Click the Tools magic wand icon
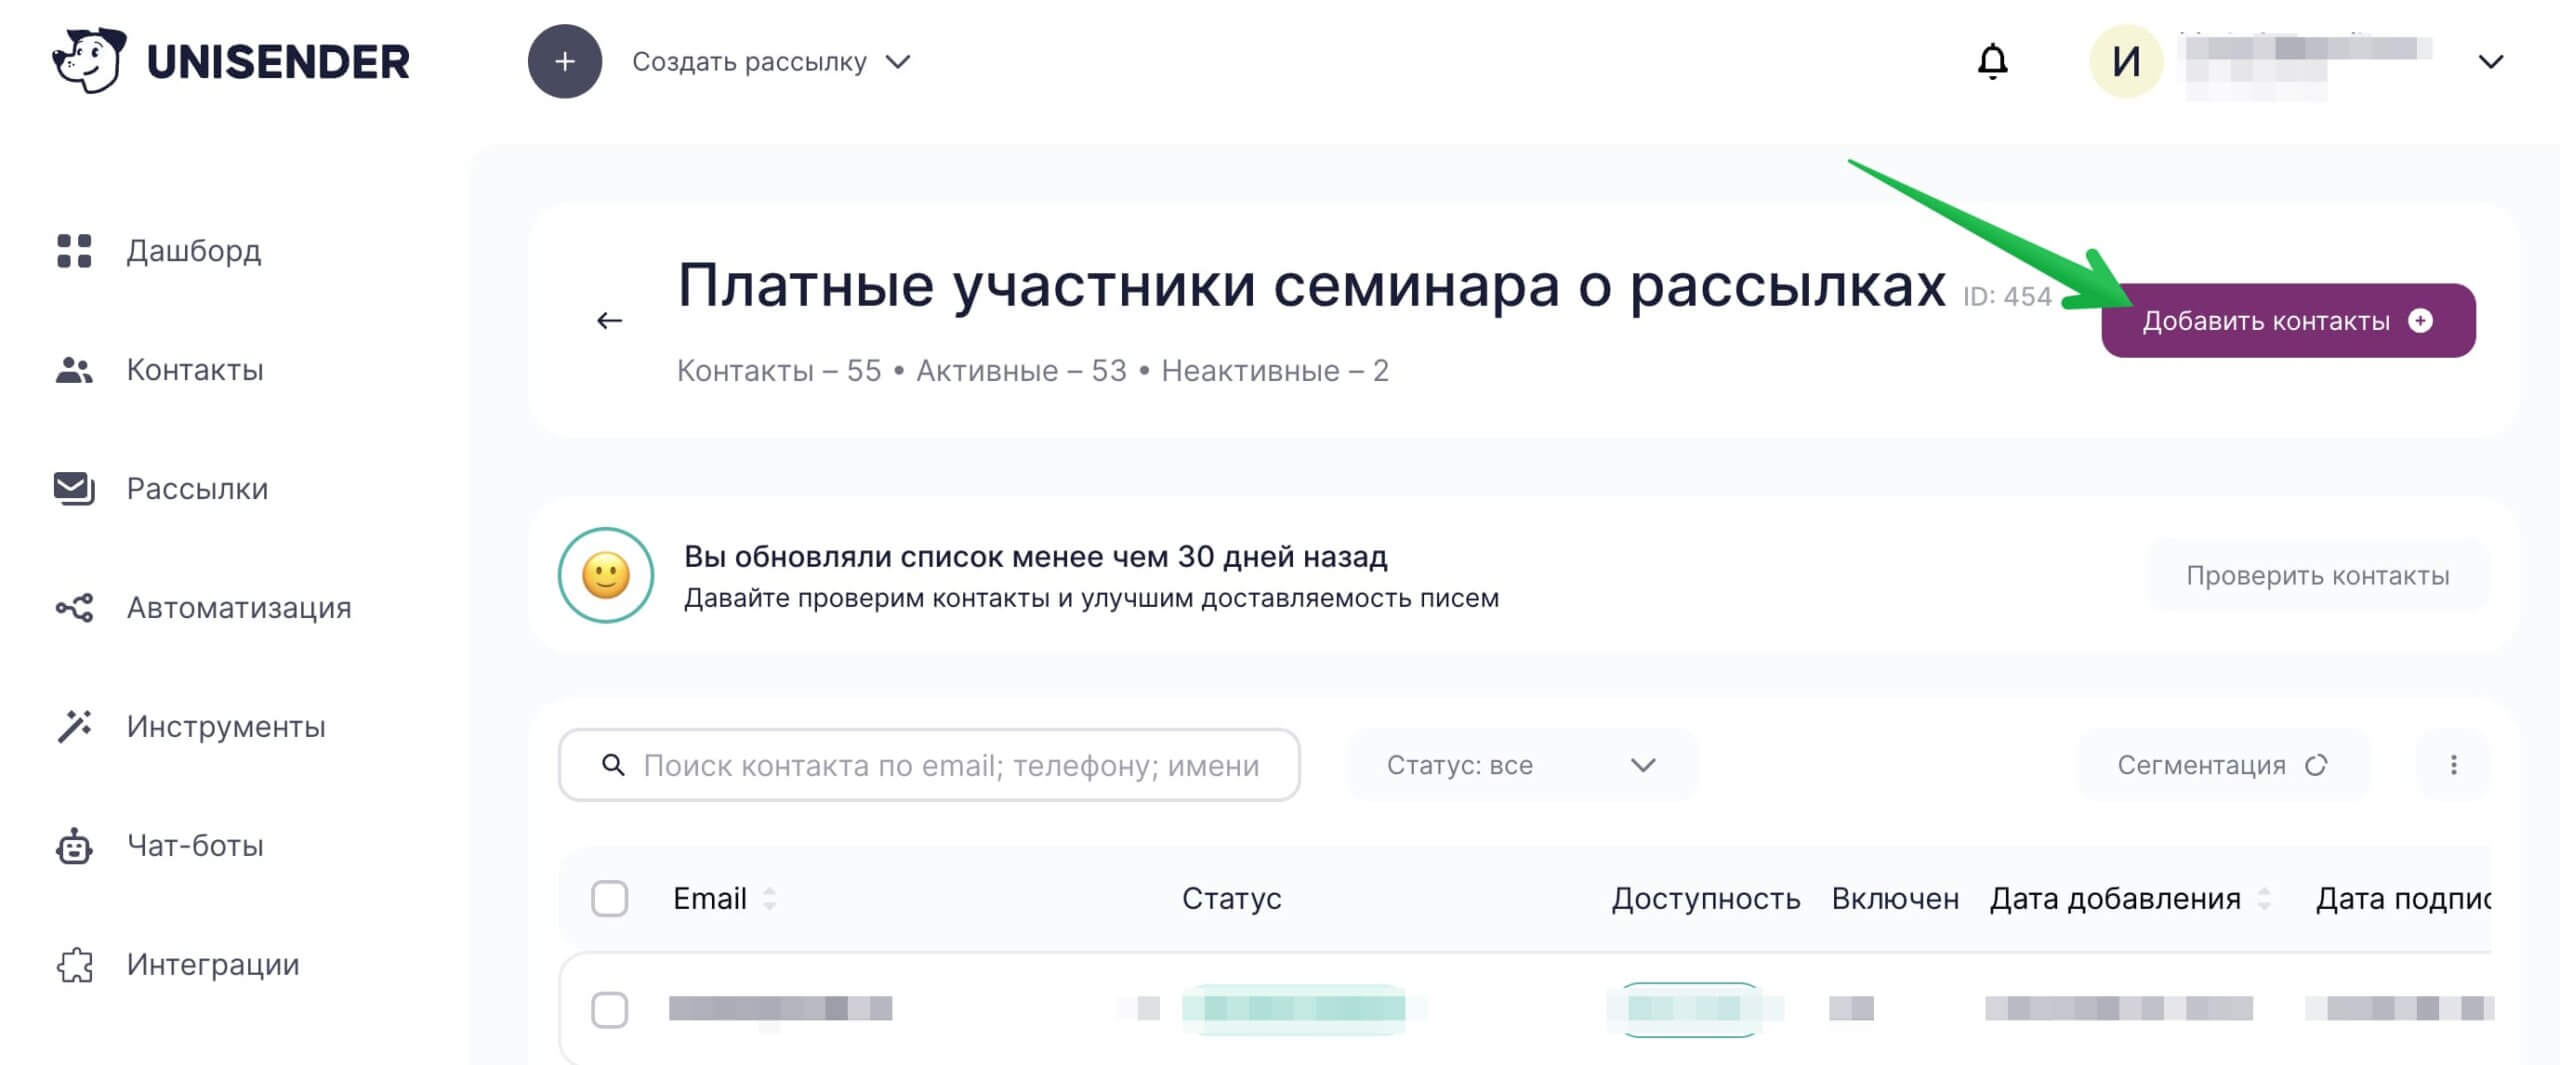 (x=74, y=727)
